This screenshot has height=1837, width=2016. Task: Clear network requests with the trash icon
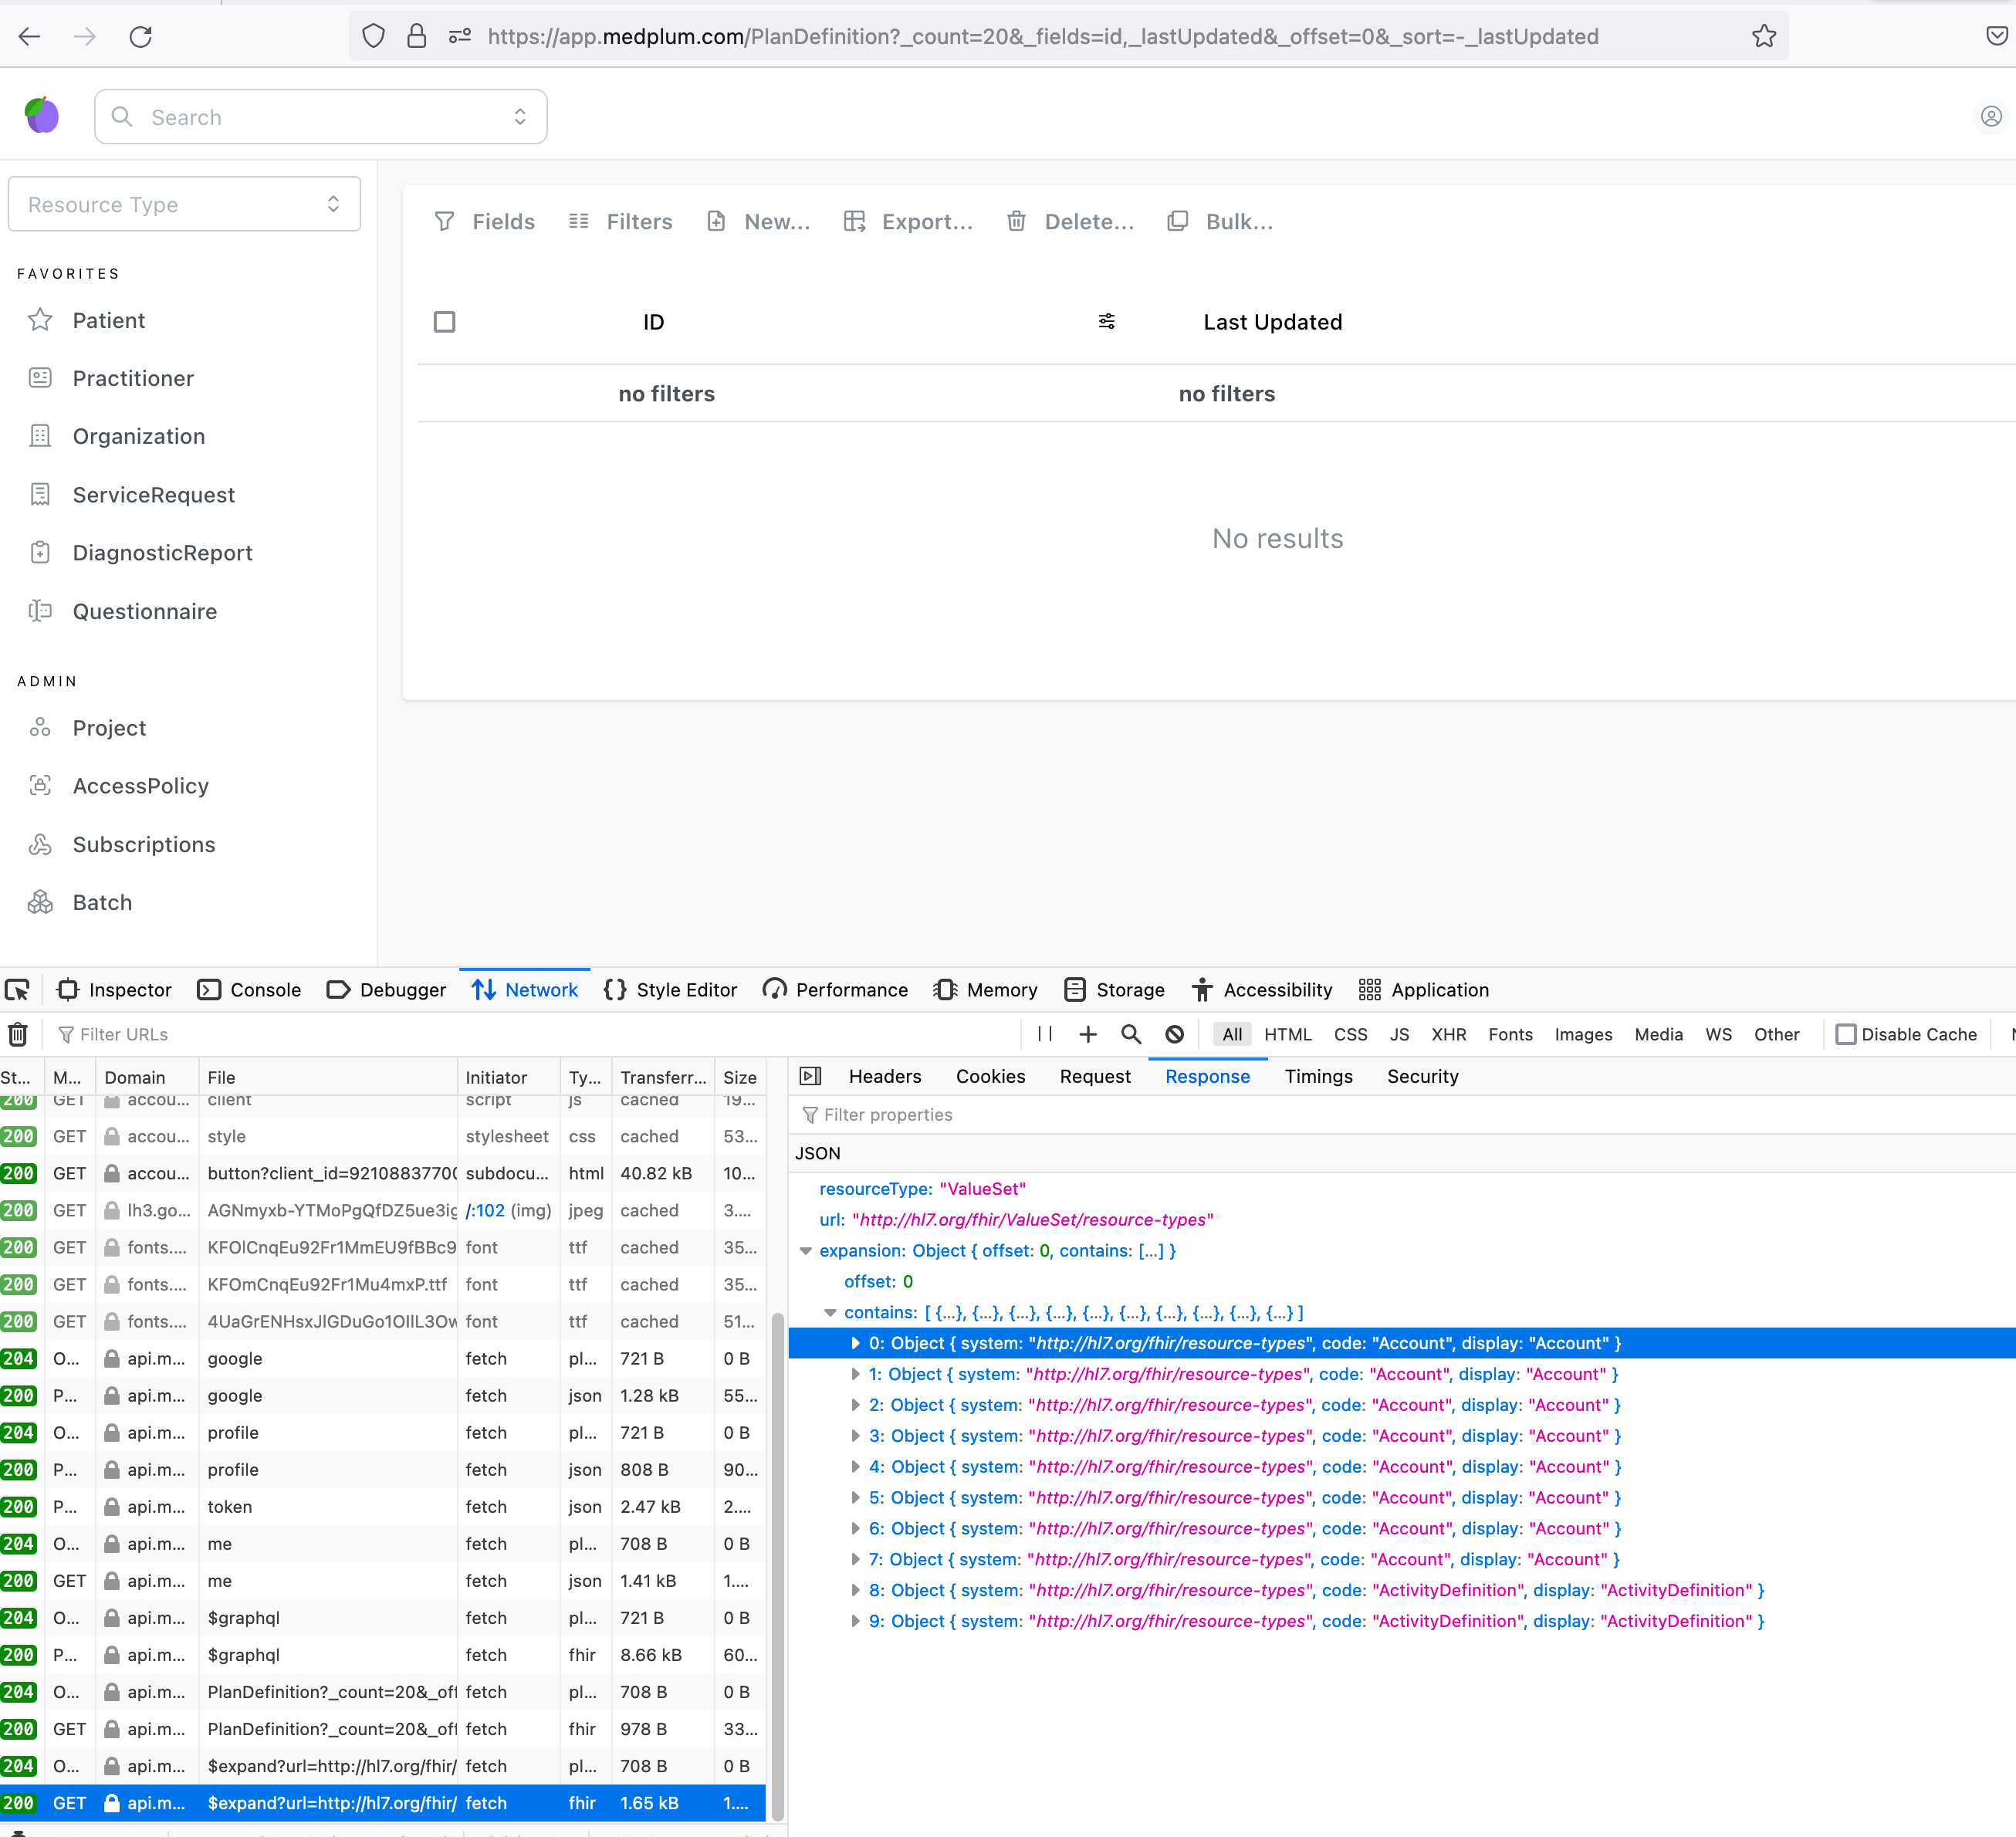(x=18, y=1035)
